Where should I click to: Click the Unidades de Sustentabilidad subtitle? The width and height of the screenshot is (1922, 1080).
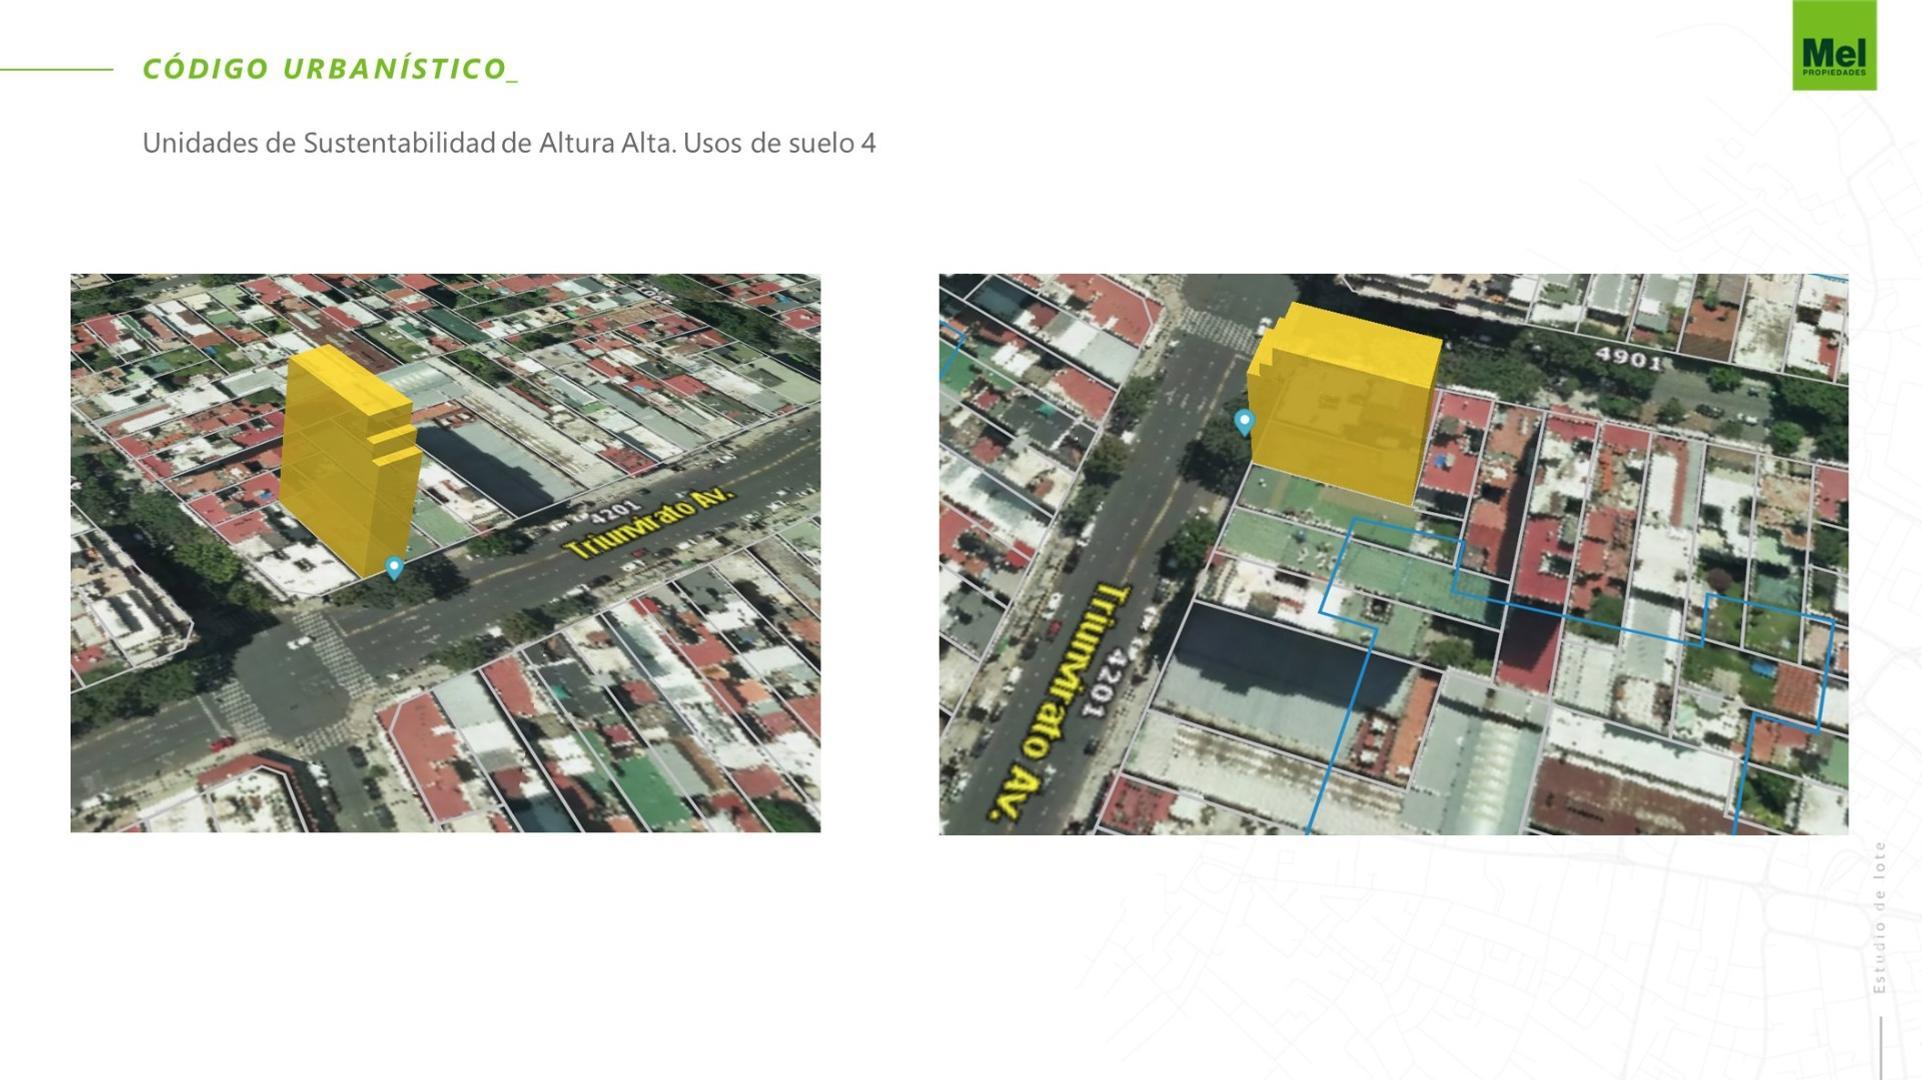tap(510, 143)
